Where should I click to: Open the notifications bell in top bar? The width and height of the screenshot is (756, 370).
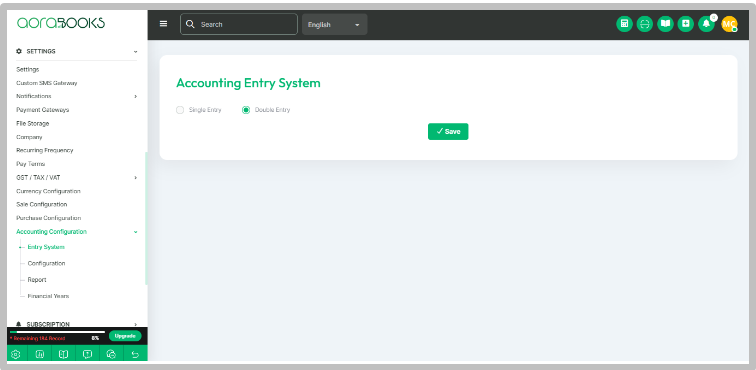(x=706, y=24)
